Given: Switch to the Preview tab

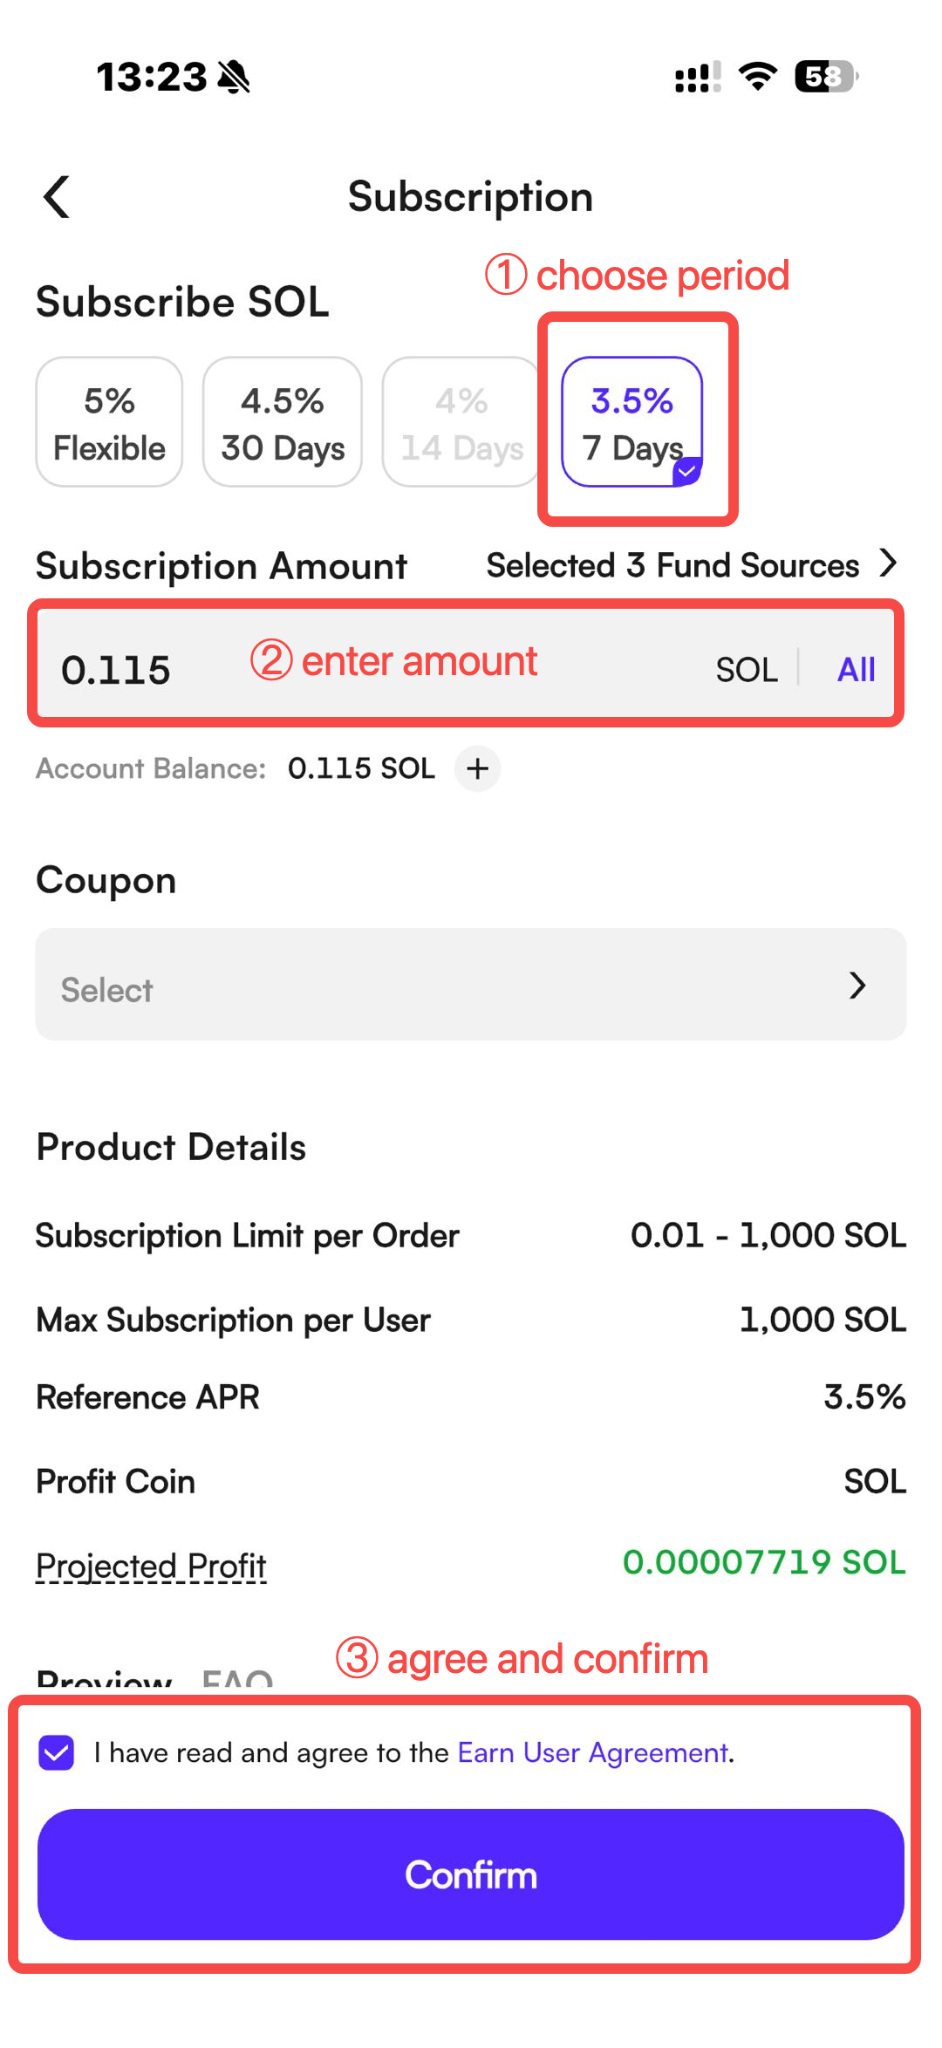Looking at the screenshot, I should [x=104, y=1678].
